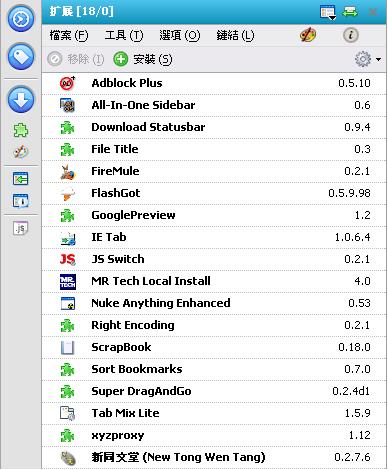
Task: Open the blue tag sidebar icon
Action: click(x=21, y=57)
